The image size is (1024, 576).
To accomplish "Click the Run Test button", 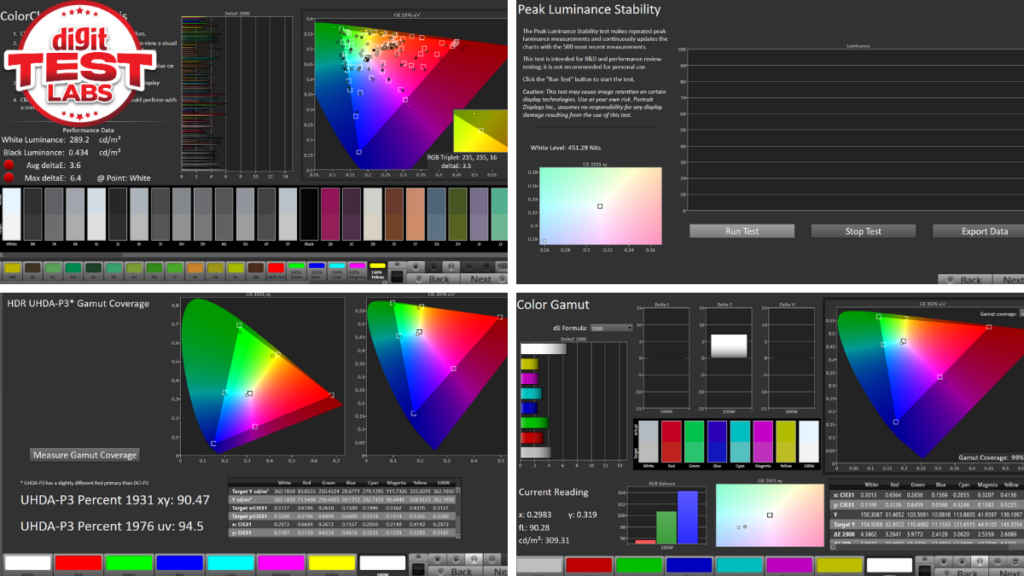I will pos(742,231).
